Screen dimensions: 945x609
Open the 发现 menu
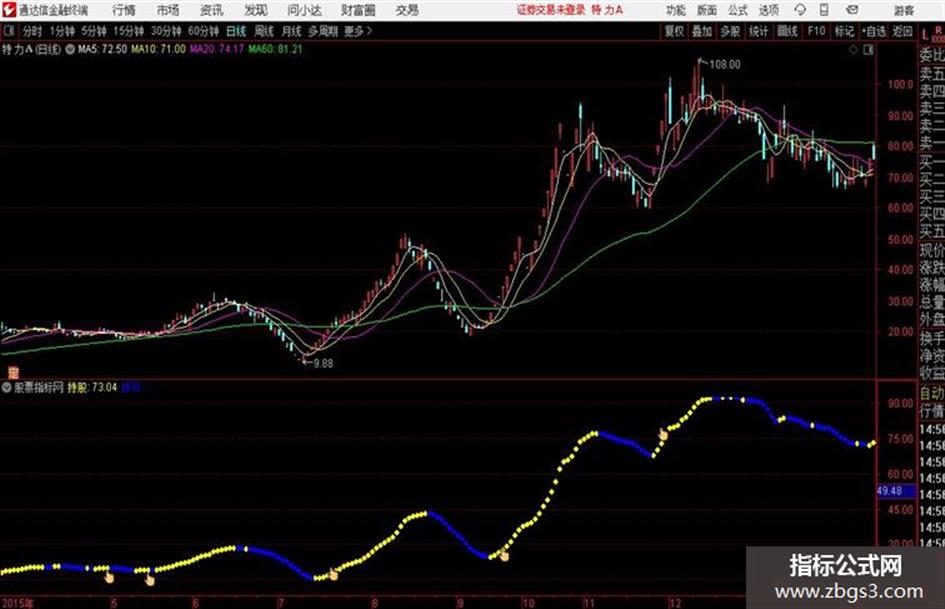(256, 10)
